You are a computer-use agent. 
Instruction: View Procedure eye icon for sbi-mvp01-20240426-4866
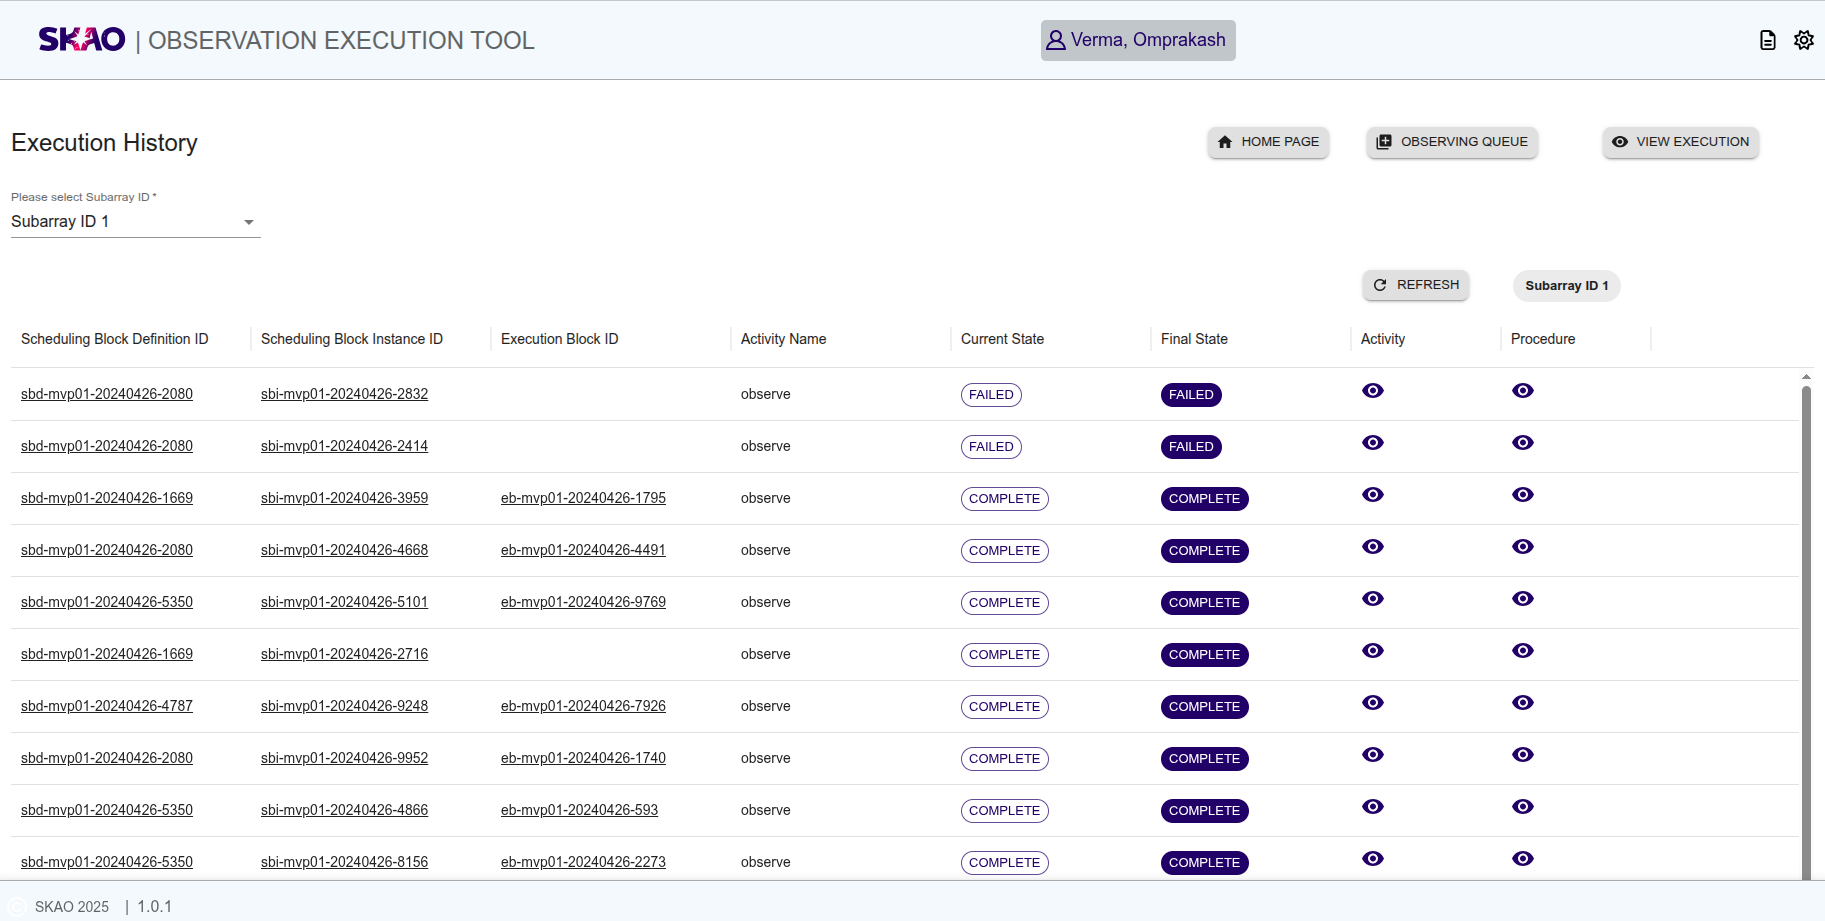tap(1523, 807)
